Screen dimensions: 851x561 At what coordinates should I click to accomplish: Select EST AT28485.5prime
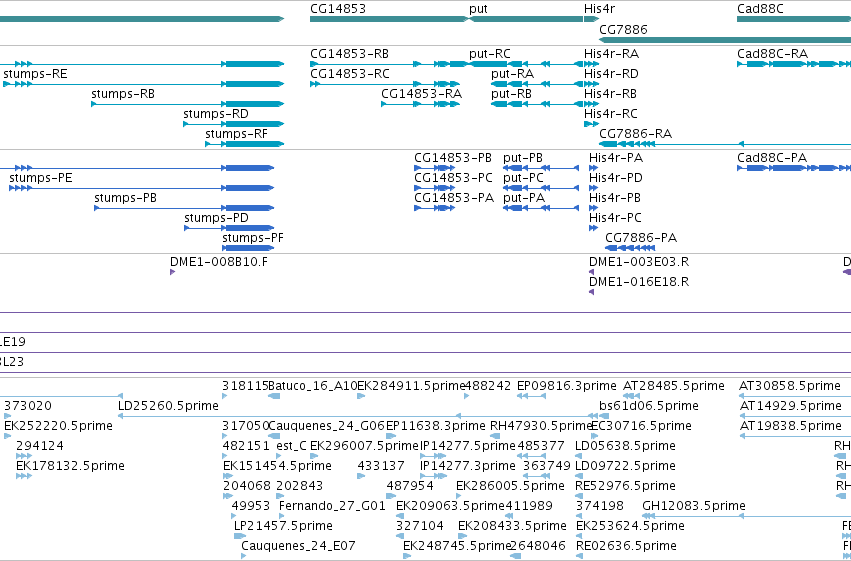pyautogui.click(x=631, y=396)
